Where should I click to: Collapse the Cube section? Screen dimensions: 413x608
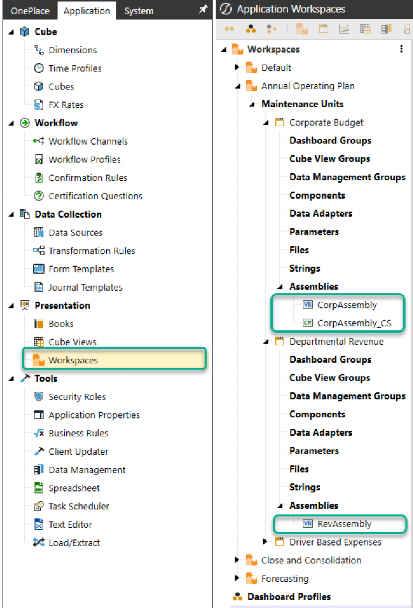point(11,32)
